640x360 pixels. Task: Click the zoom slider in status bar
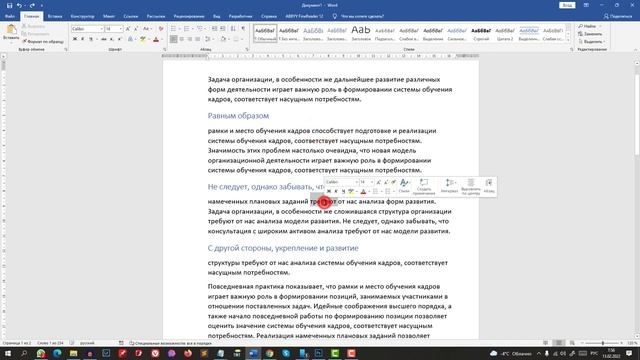pos(602,343)
